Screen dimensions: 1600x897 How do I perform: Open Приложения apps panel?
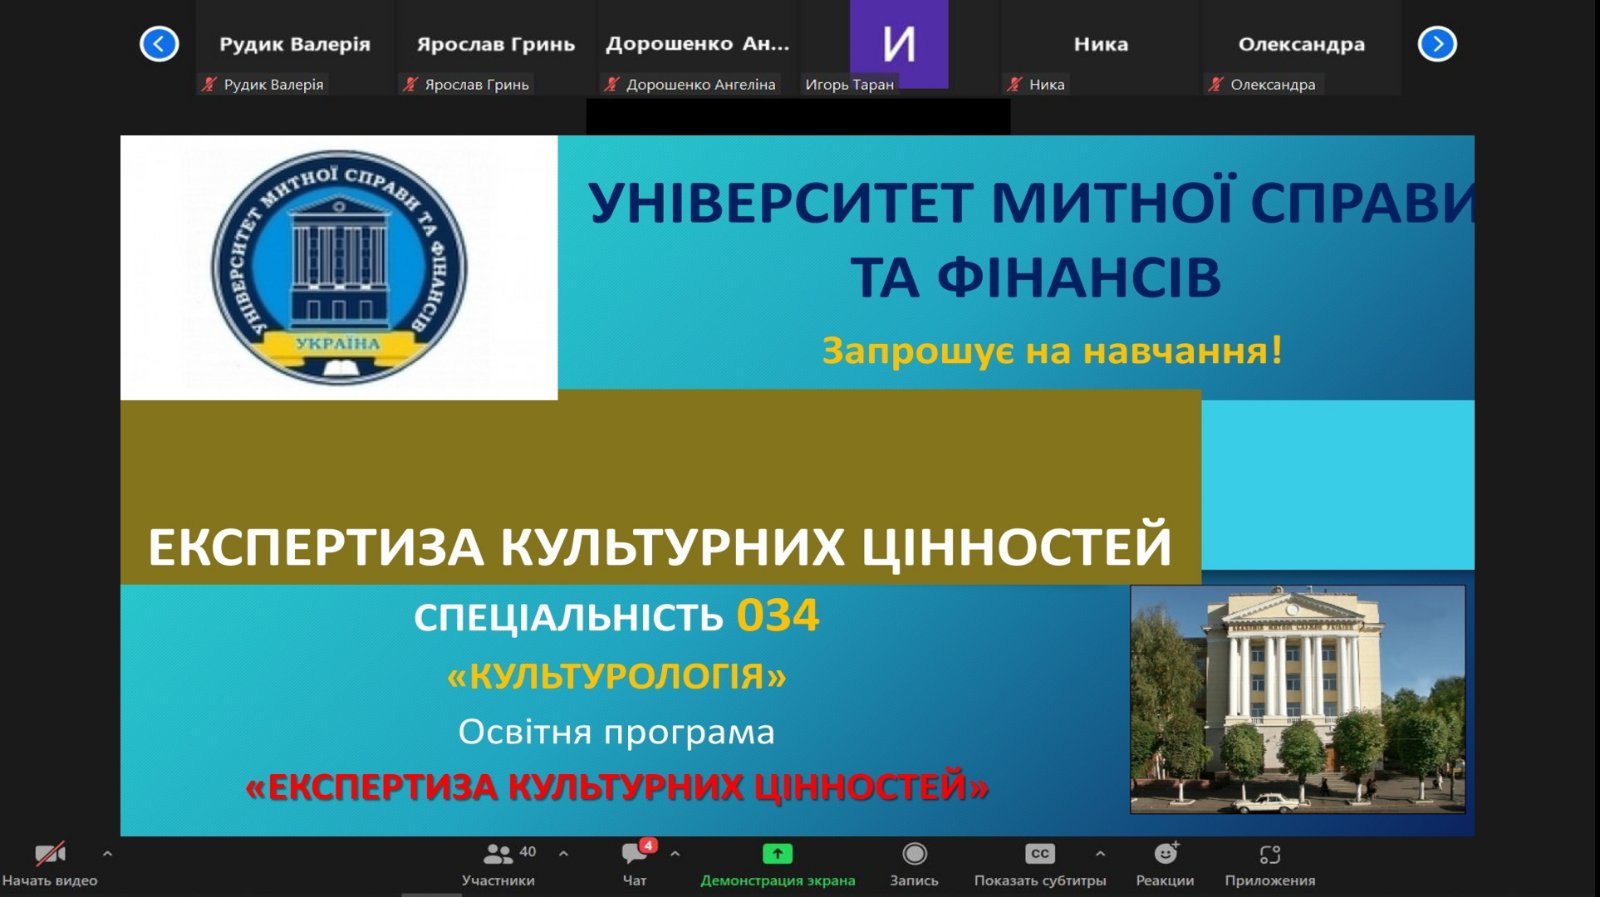click(x=1270, y=864)
